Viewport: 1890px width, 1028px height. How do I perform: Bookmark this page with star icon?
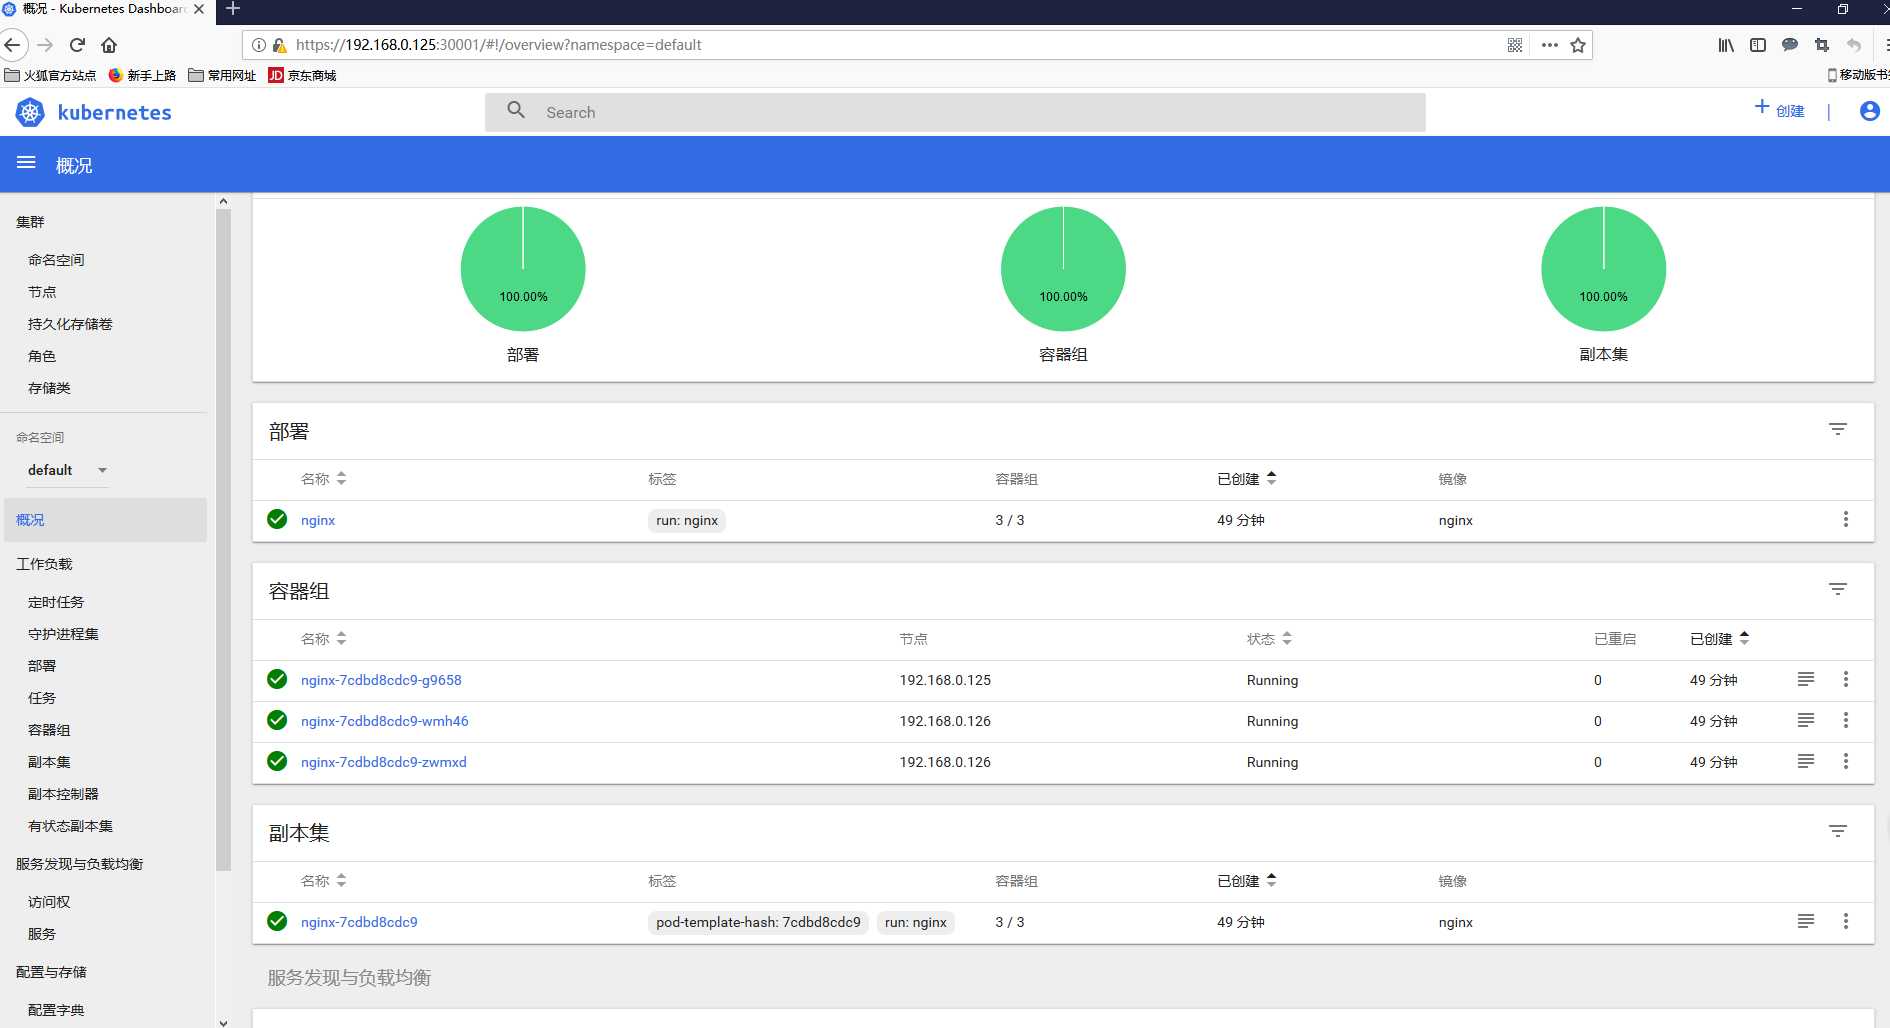point(1578,45)
